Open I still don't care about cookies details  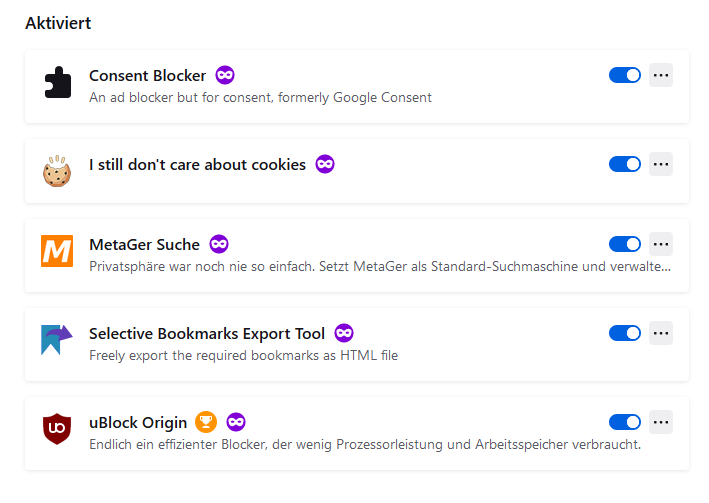[x=197, y=164]
